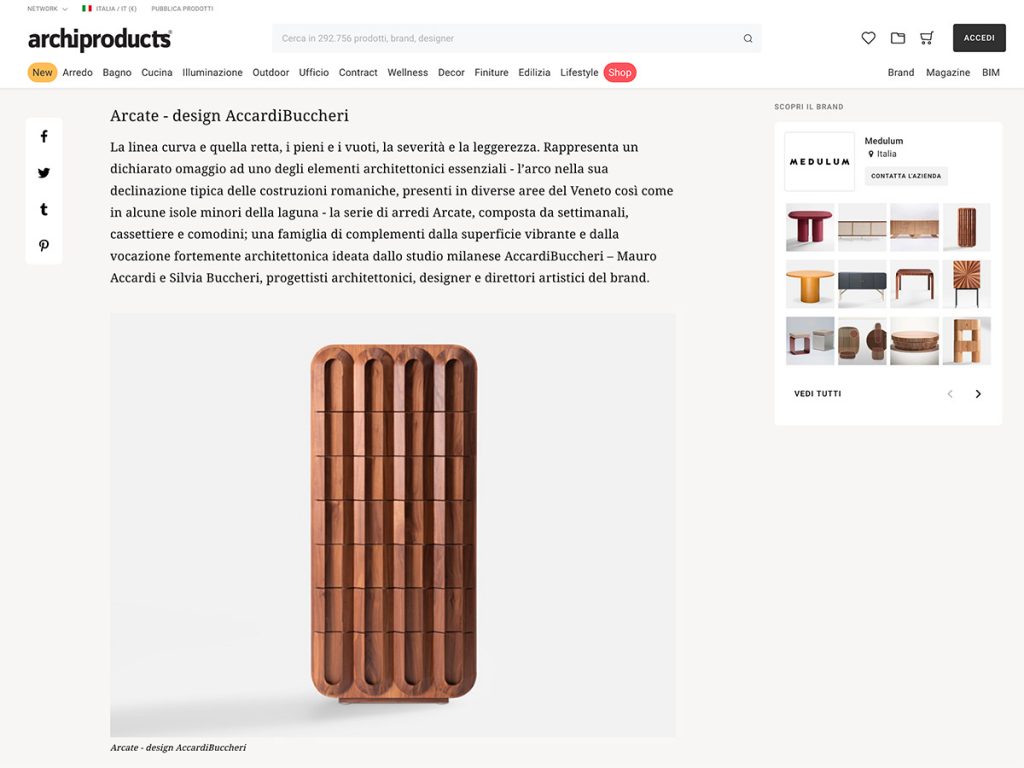This screenshot has height=768, width=1024.
Task: Share the article on Facebook
Action: [44, 136]
